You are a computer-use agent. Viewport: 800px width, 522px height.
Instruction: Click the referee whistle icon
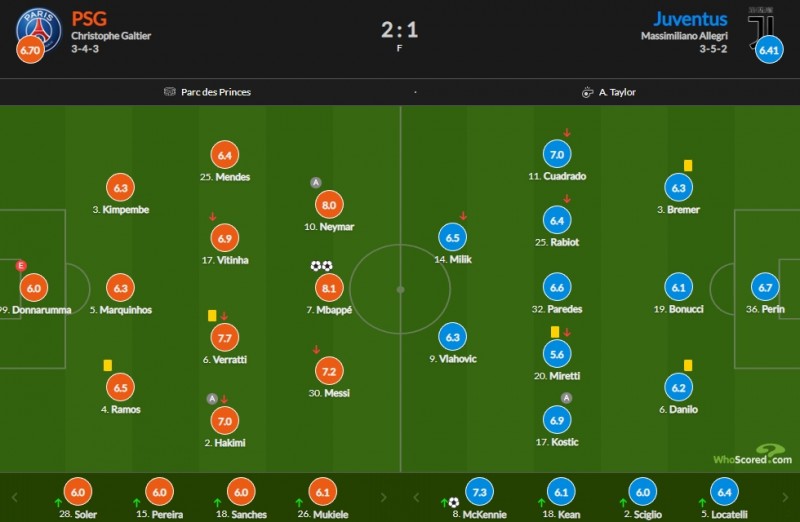588,92
